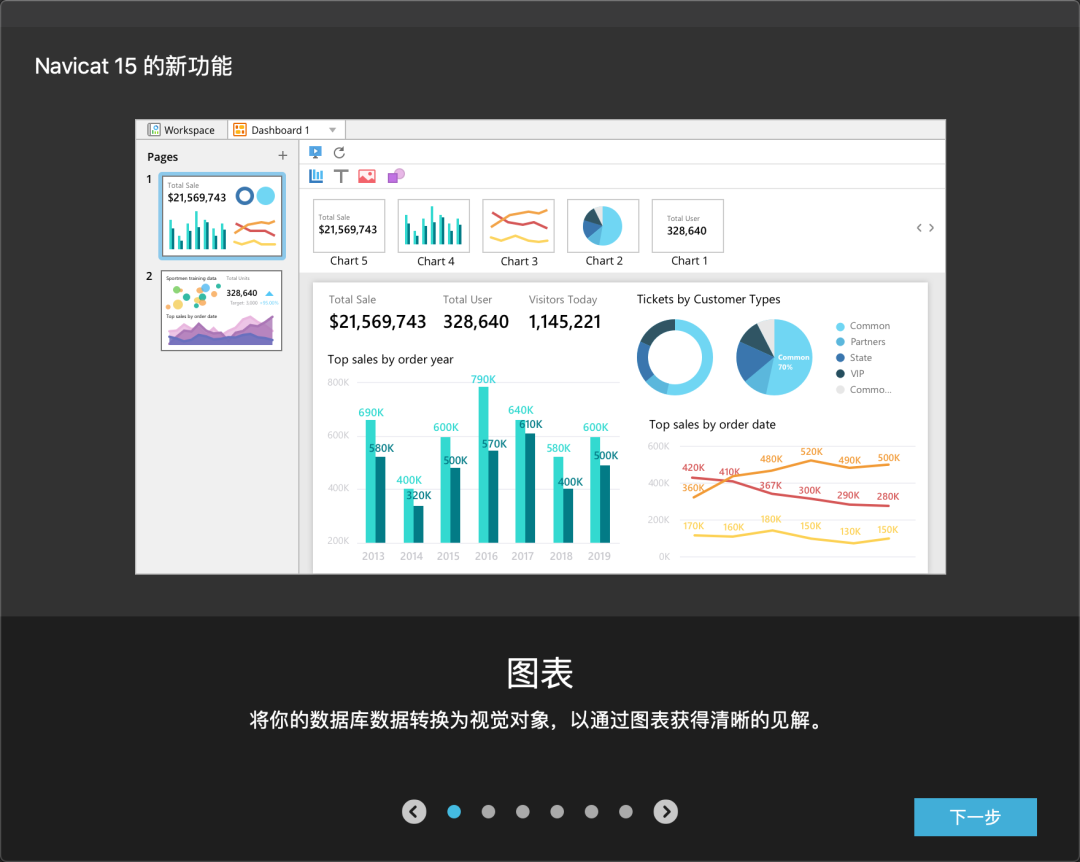Switch to the Workspace tab in the preview
The height and width of the screenshot is (862, 1080).
(182, 130)
